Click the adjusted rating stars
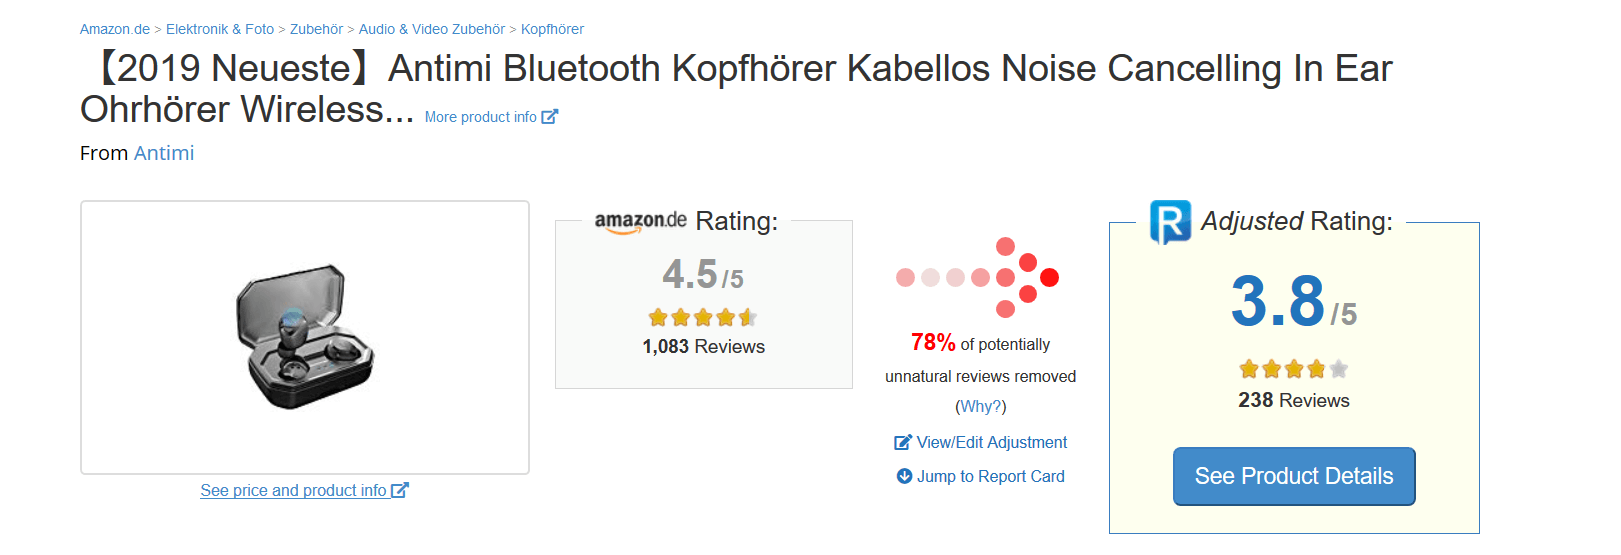 (1293, 369)
